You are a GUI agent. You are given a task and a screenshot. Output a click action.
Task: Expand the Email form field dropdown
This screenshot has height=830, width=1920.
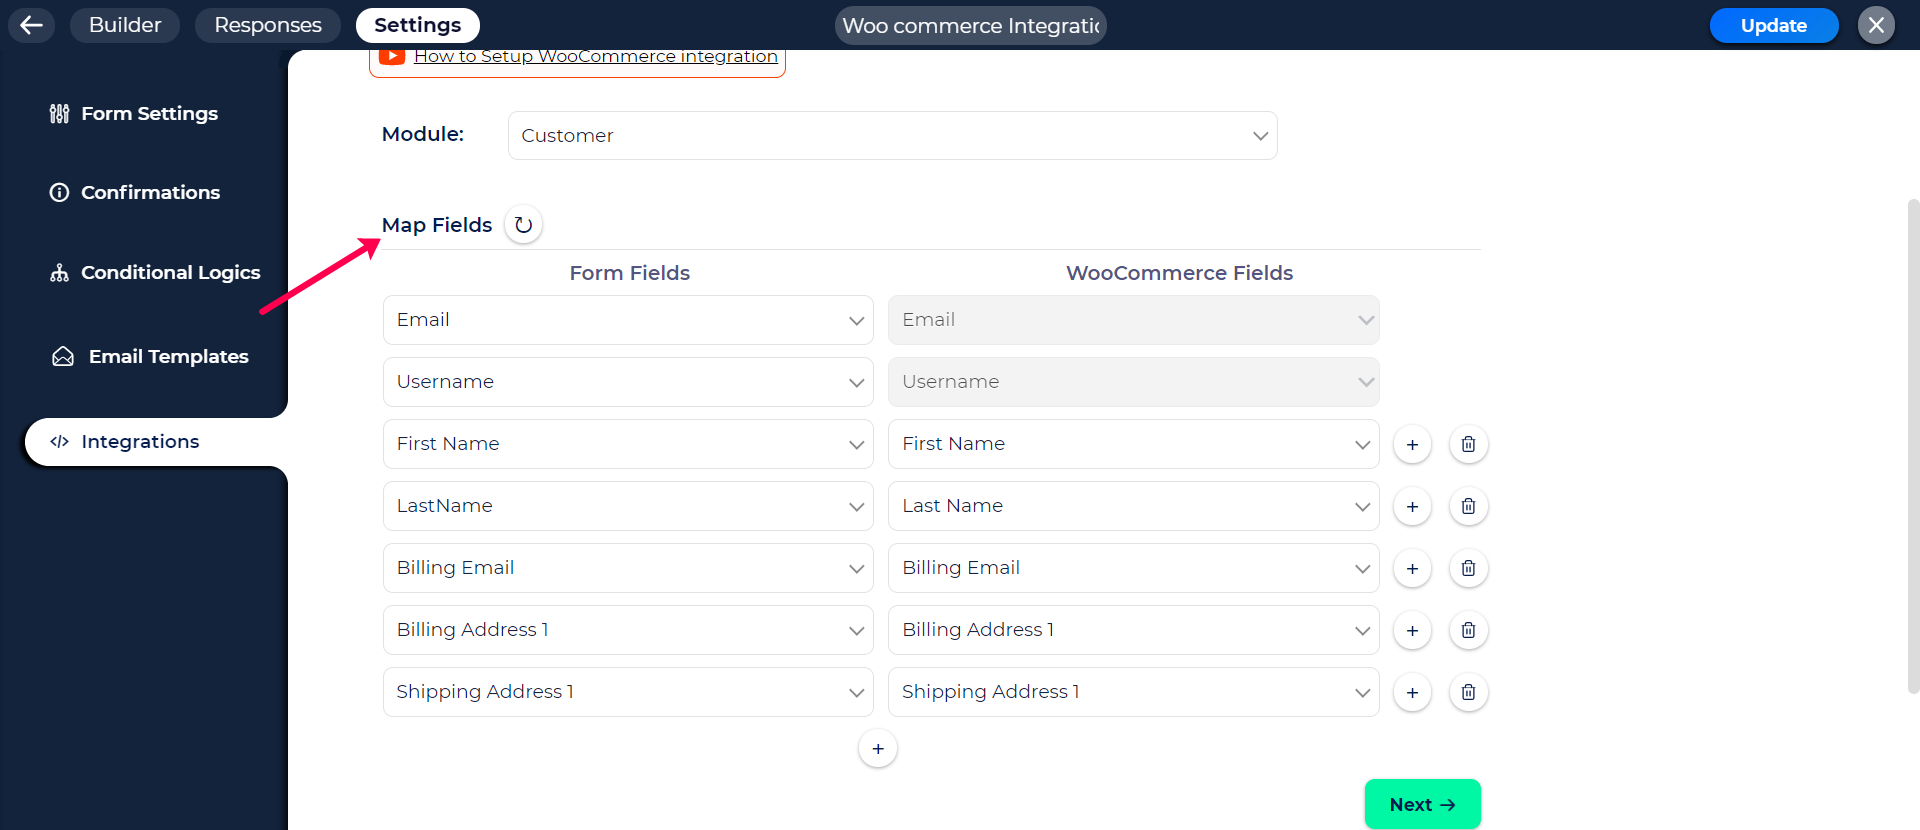[x=628, y=320]
